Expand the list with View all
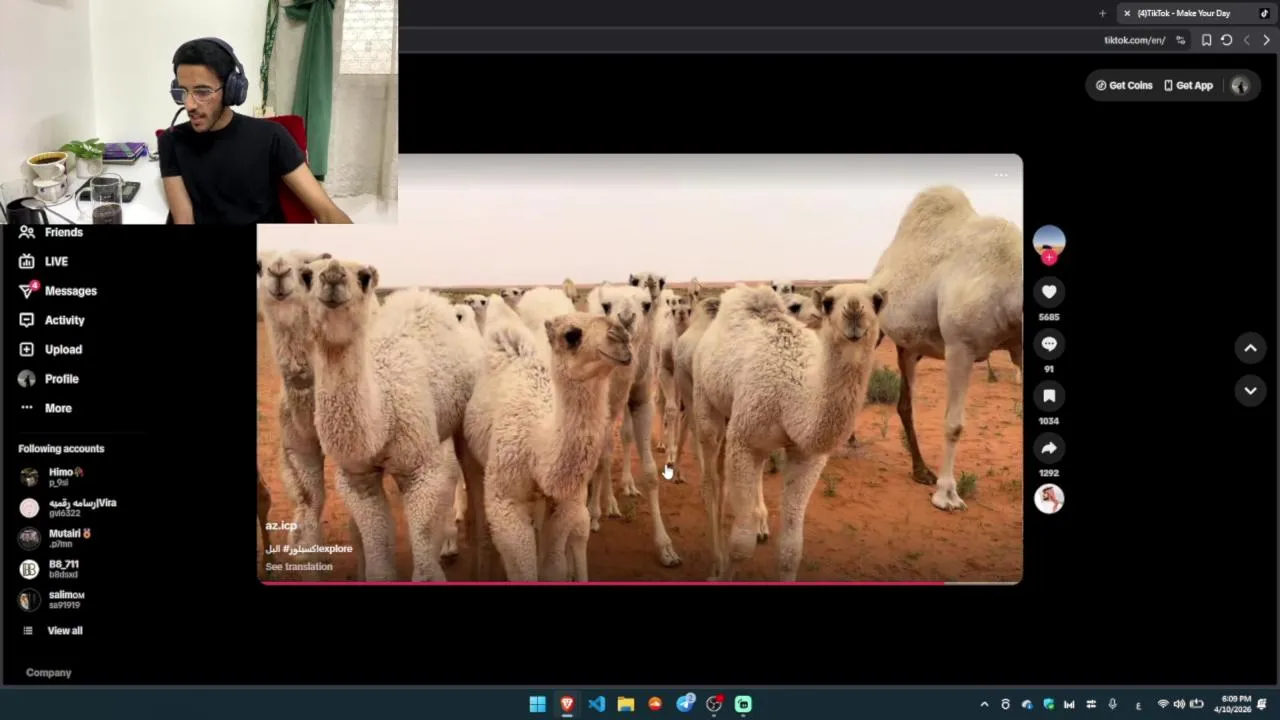This screenshot has height=720, width=1280. 54,631
